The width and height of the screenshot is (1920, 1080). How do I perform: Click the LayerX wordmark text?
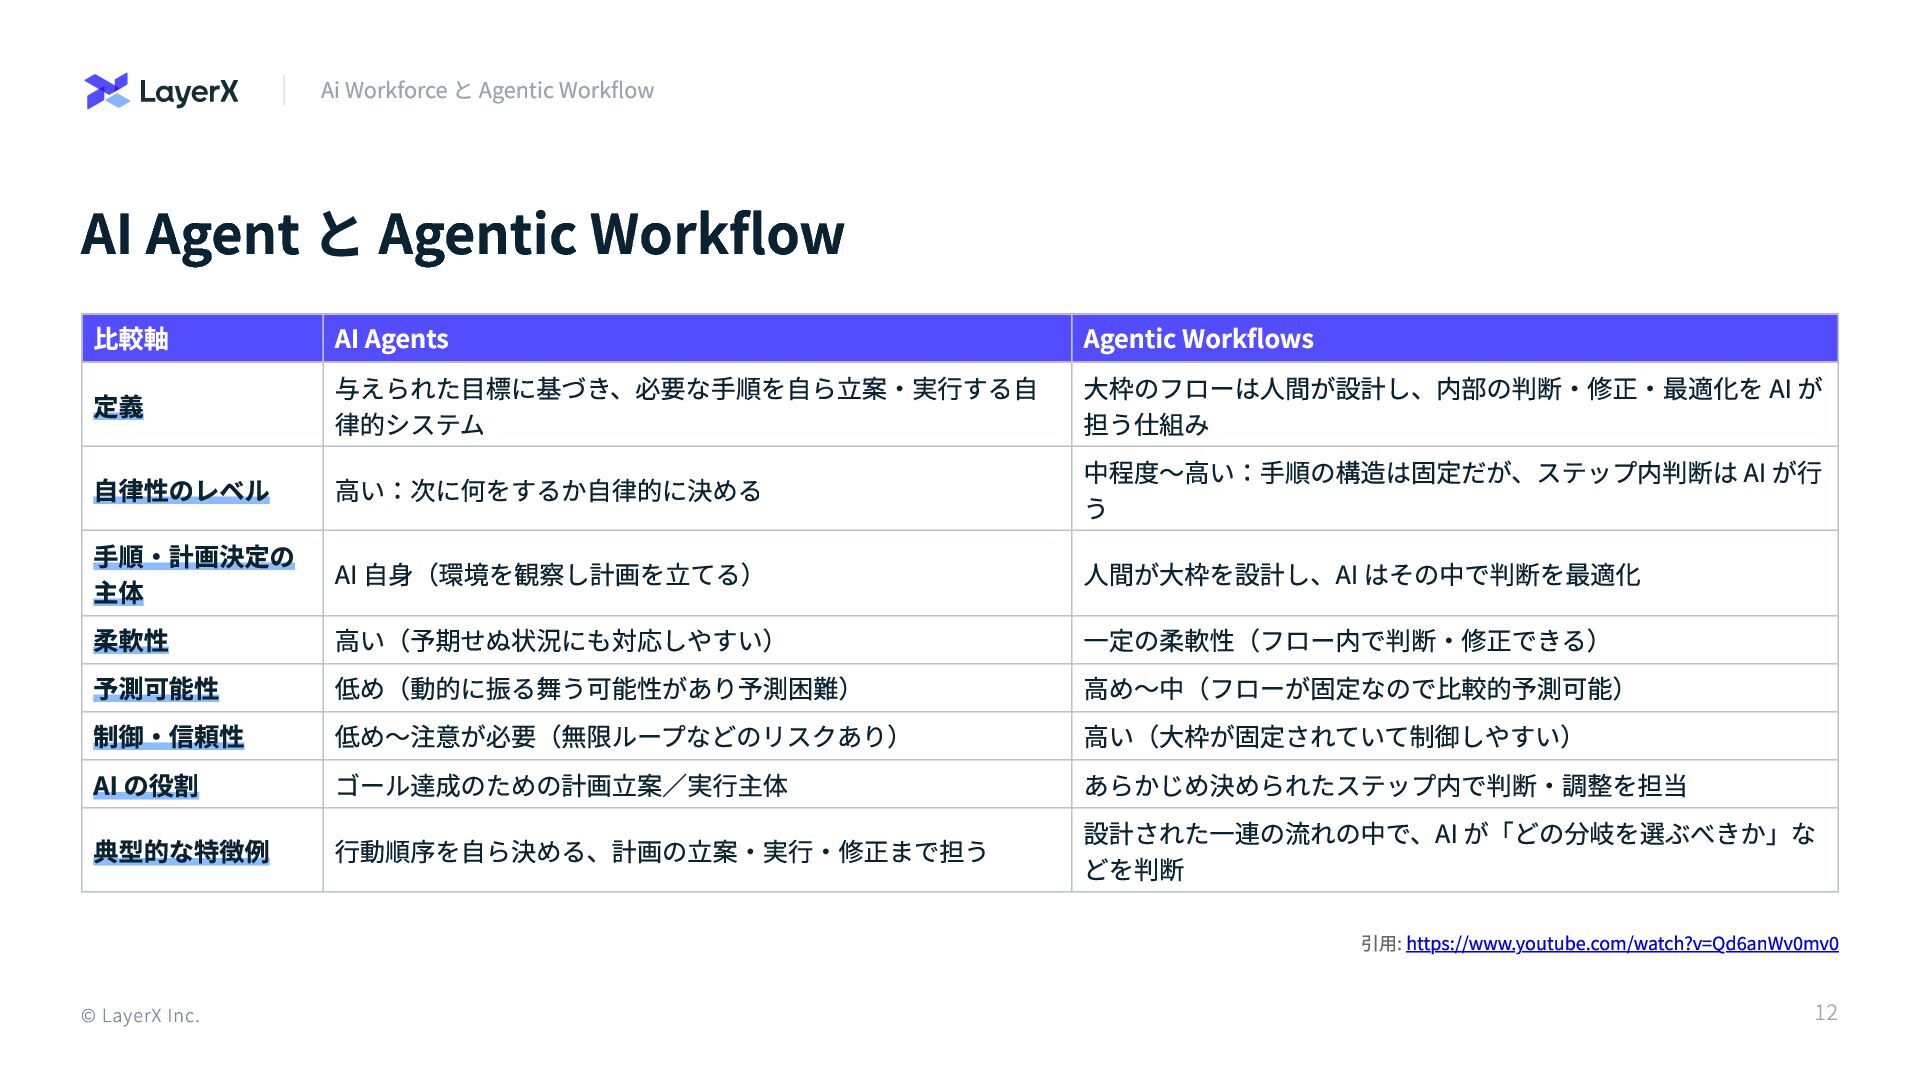coord(188,92)
